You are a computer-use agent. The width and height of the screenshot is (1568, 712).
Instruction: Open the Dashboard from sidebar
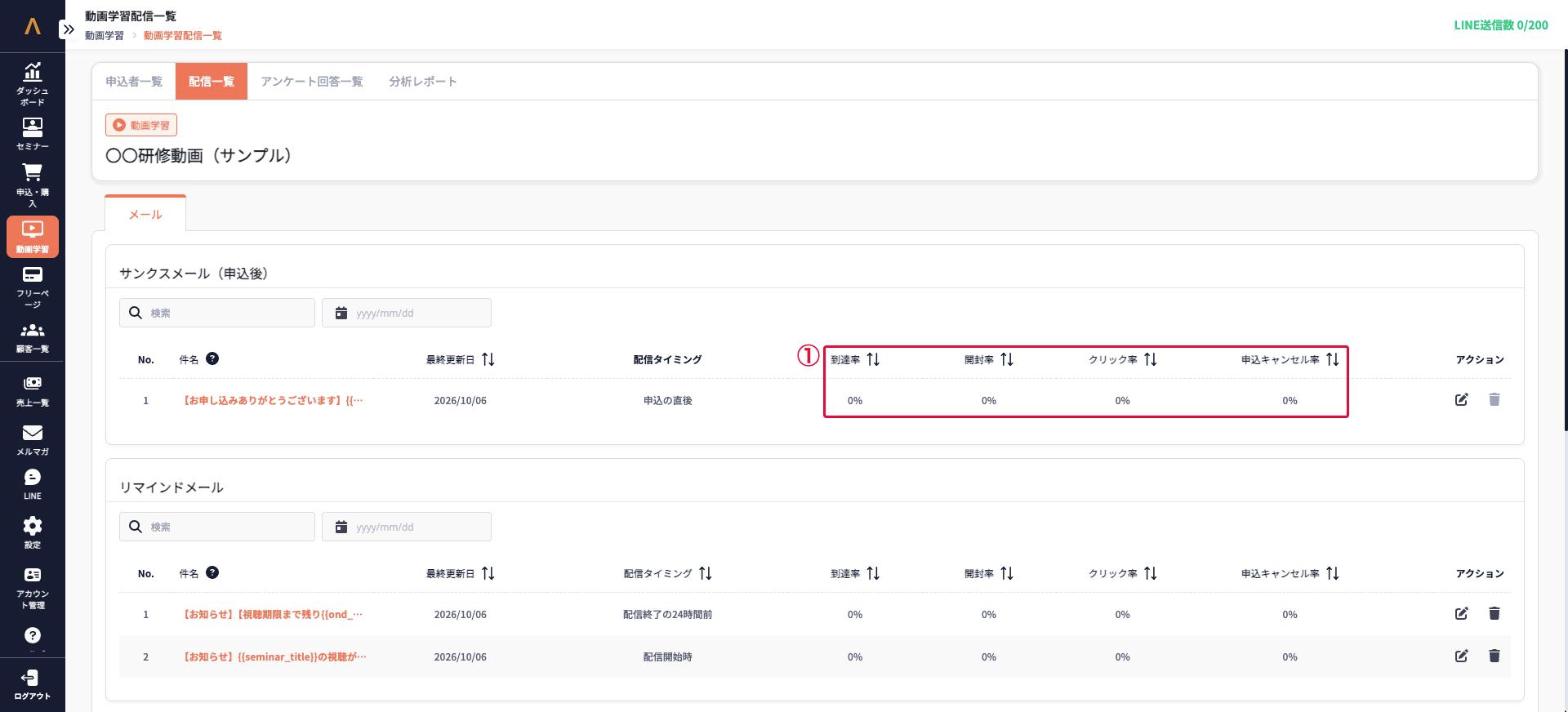pos(32,83)
